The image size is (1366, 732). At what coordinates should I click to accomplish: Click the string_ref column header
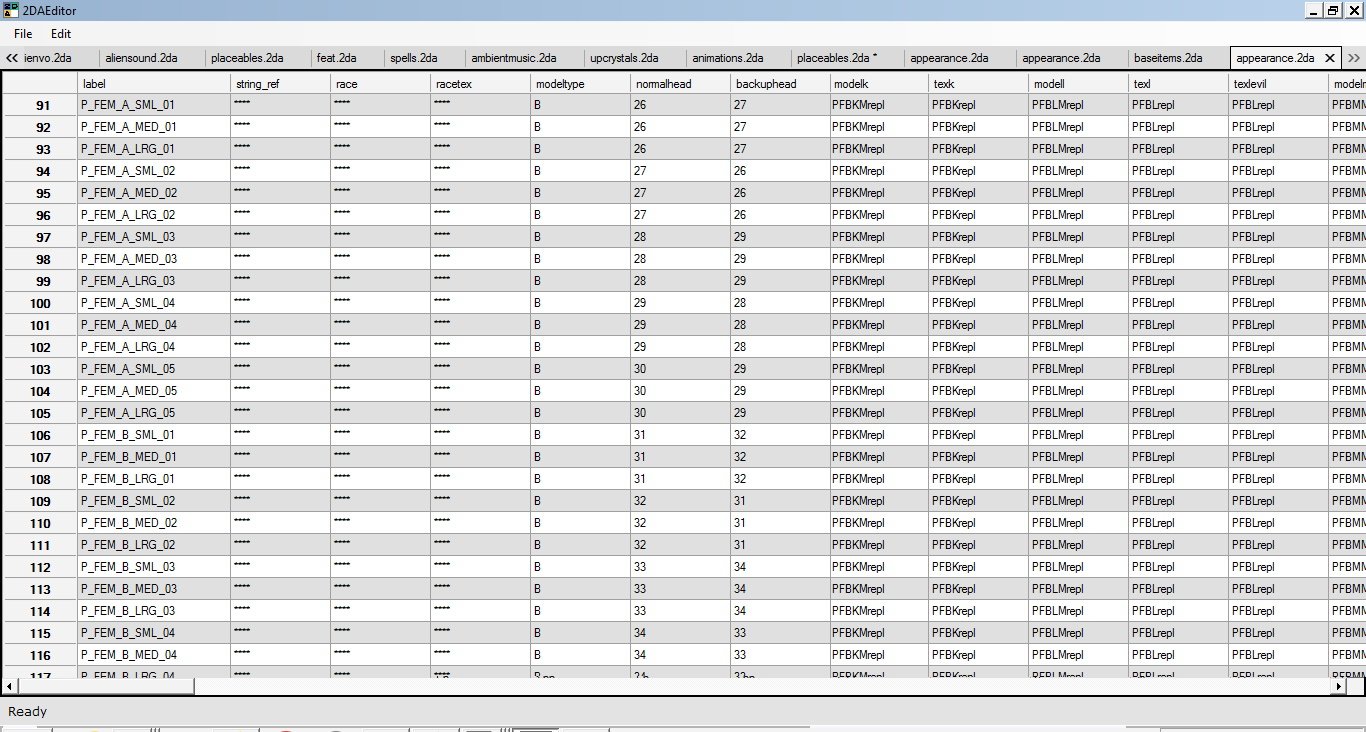click(x=281, y=84)
